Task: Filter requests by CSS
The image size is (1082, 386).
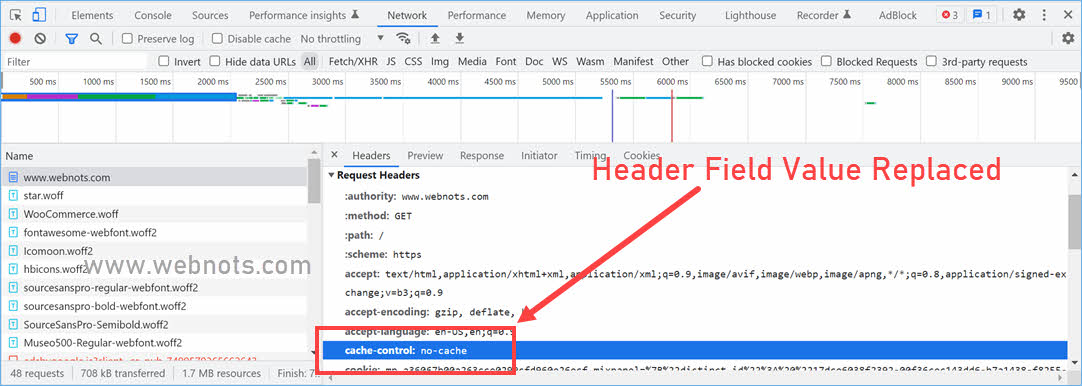Action: click(413, 61)
